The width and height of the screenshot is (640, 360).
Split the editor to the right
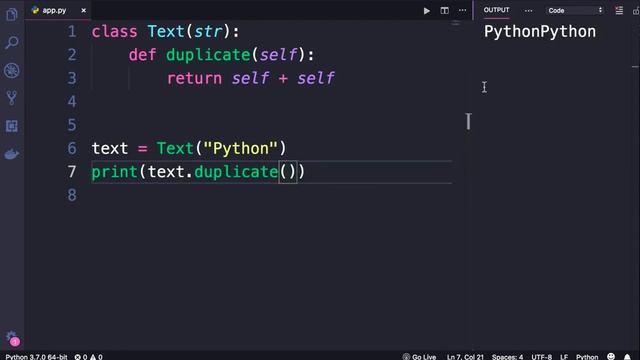point(444,11)
